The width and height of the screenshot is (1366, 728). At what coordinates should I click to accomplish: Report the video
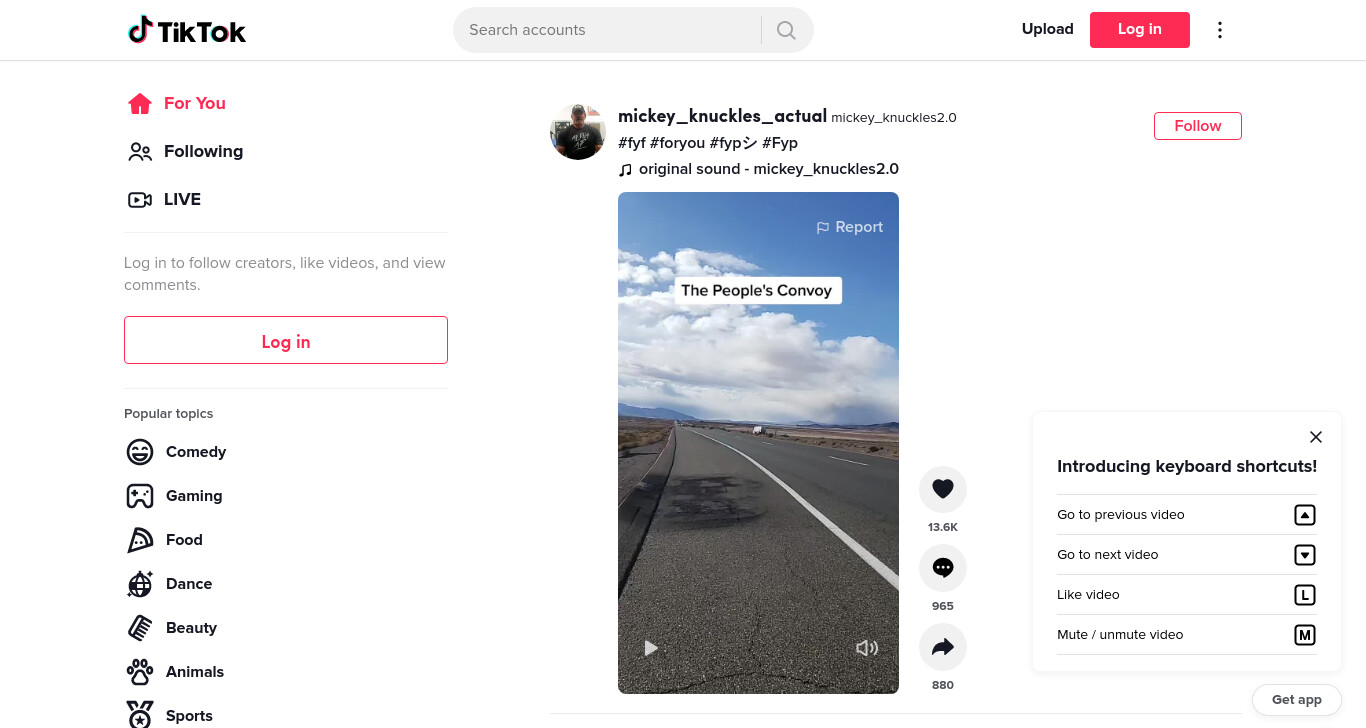pyautogui.click(x=849, y=227)
